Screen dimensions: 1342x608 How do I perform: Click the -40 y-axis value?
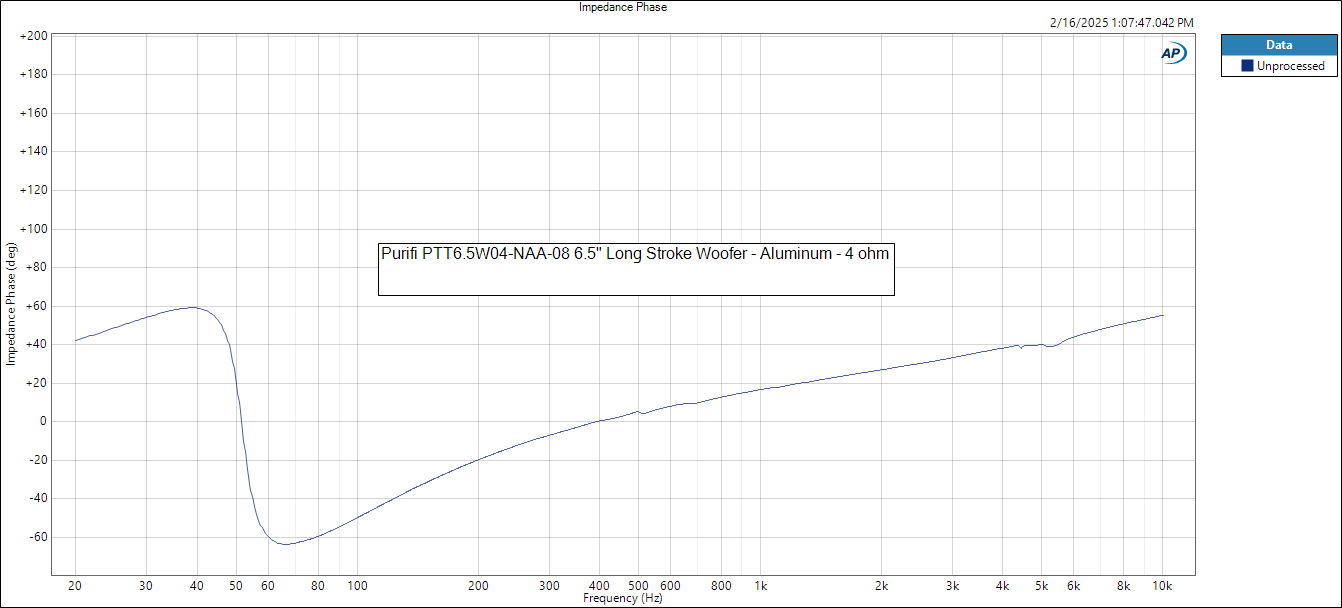pos(36,498)
